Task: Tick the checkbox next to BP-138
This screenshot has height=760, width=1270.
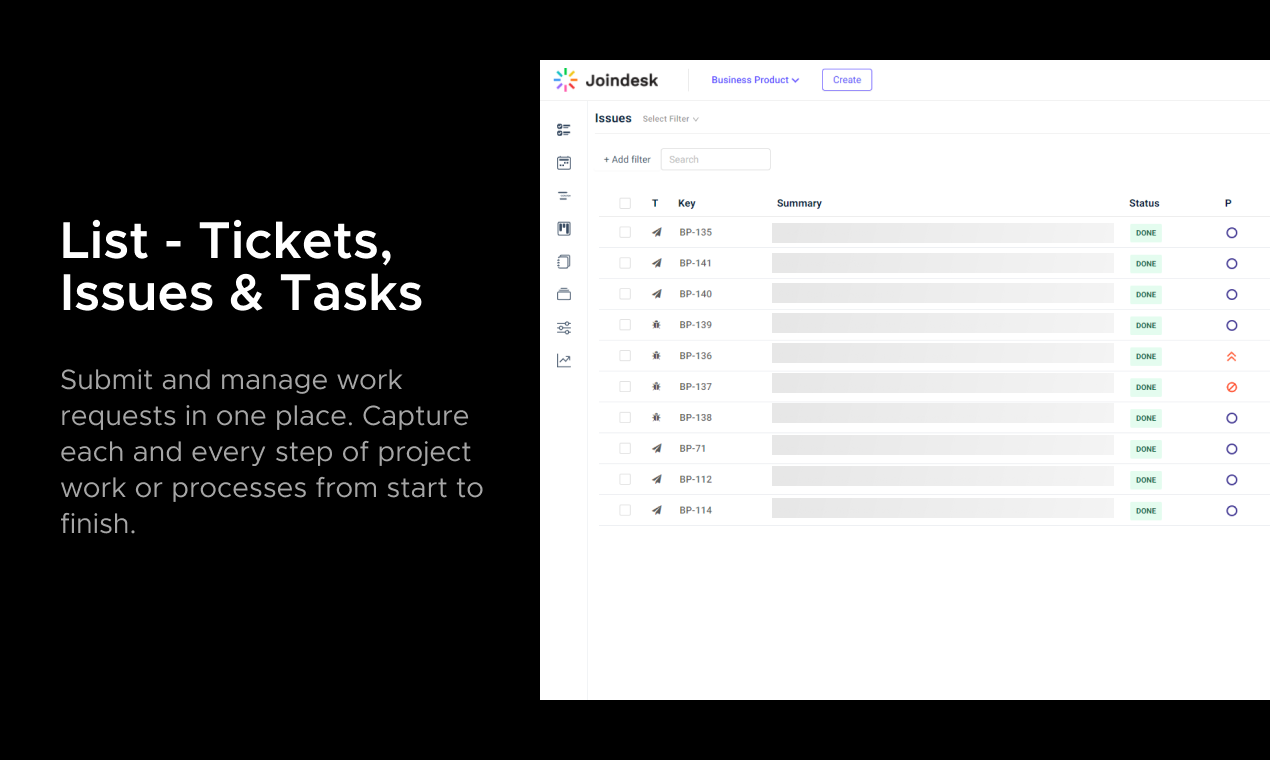Action: [x=625, y=417]
